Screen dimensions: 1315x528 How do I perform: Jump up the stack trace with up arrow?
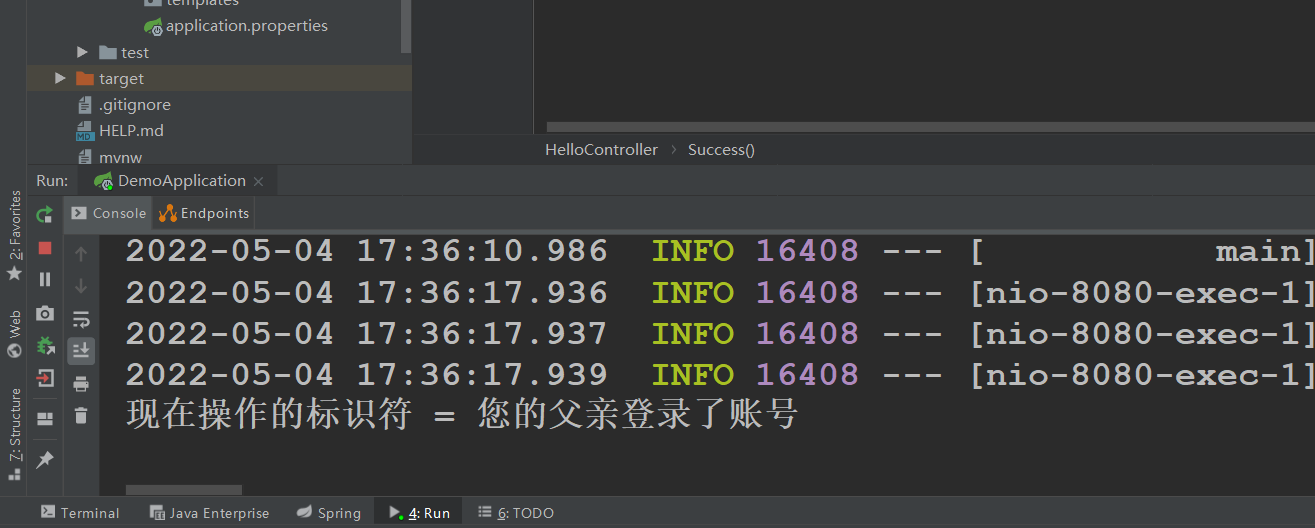(81, 254)
